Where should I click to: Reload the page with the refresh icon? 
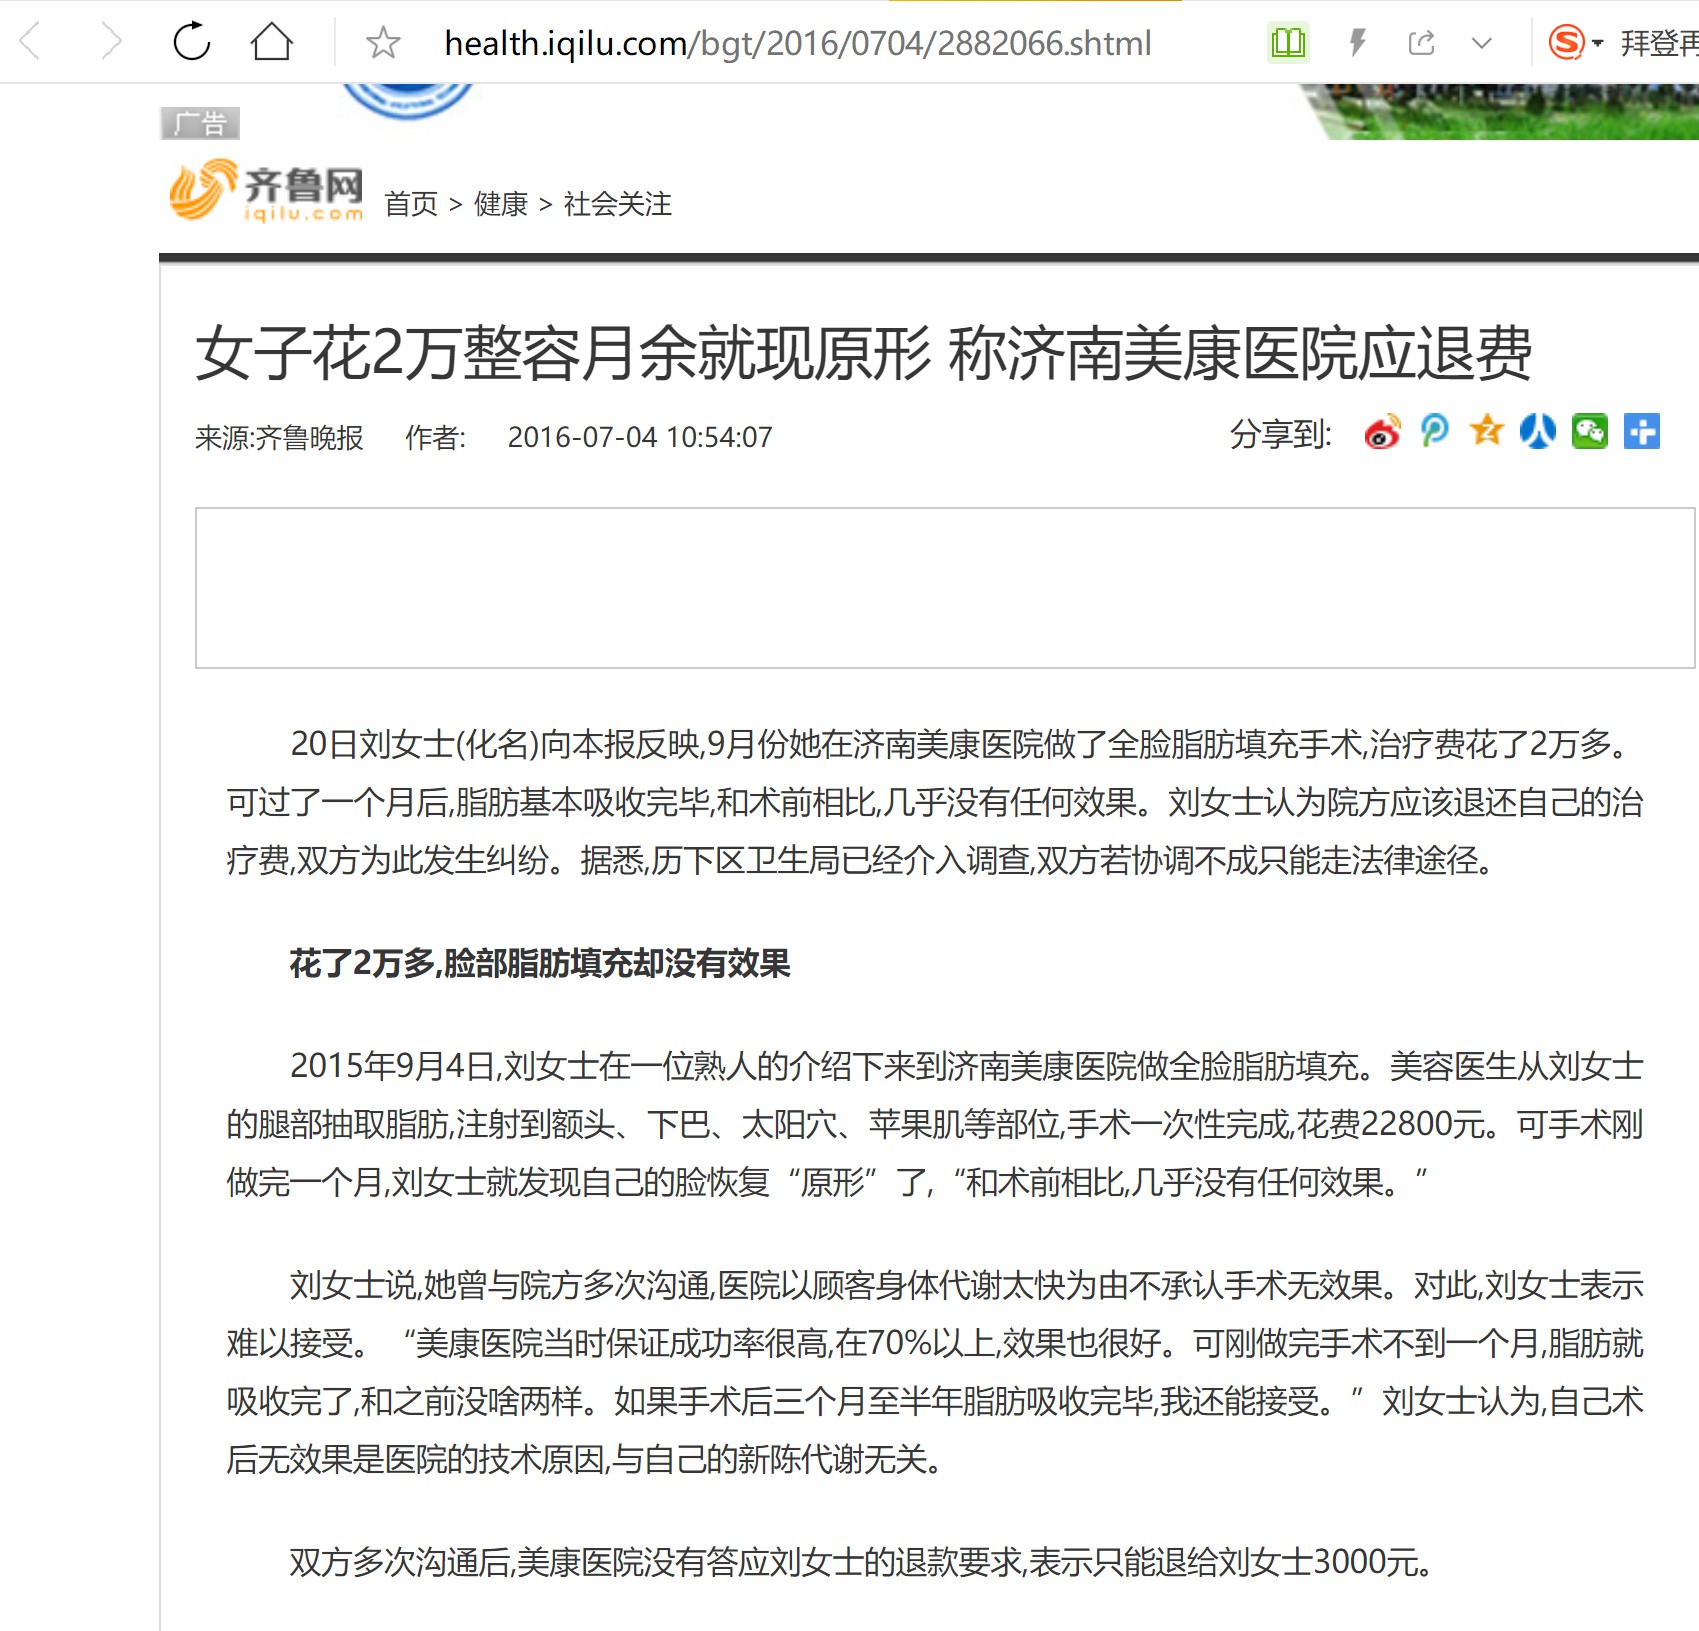point(192,42)
